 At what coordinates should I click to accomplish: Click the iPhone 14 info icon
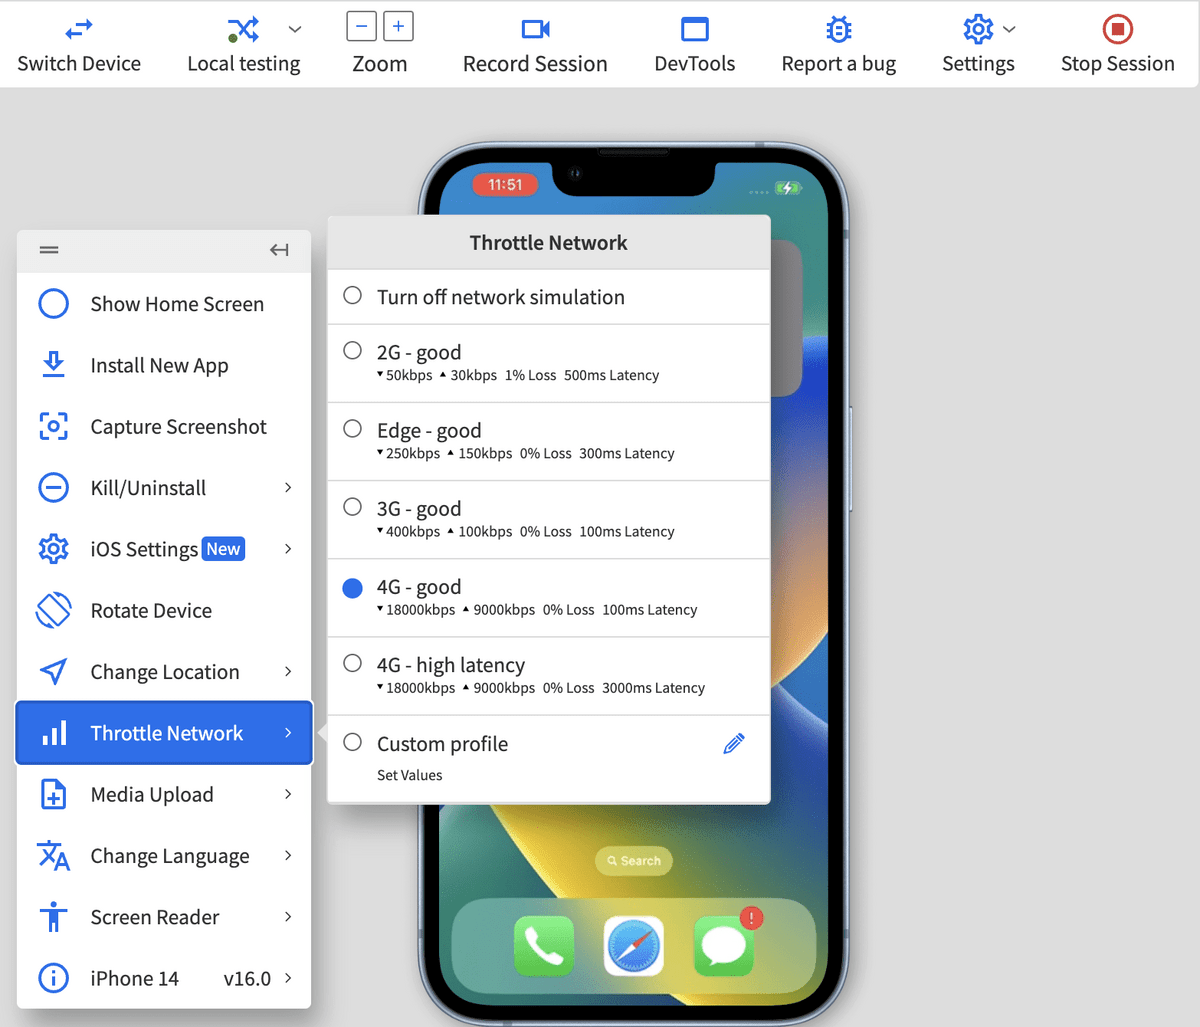click(x=53, y=978)
